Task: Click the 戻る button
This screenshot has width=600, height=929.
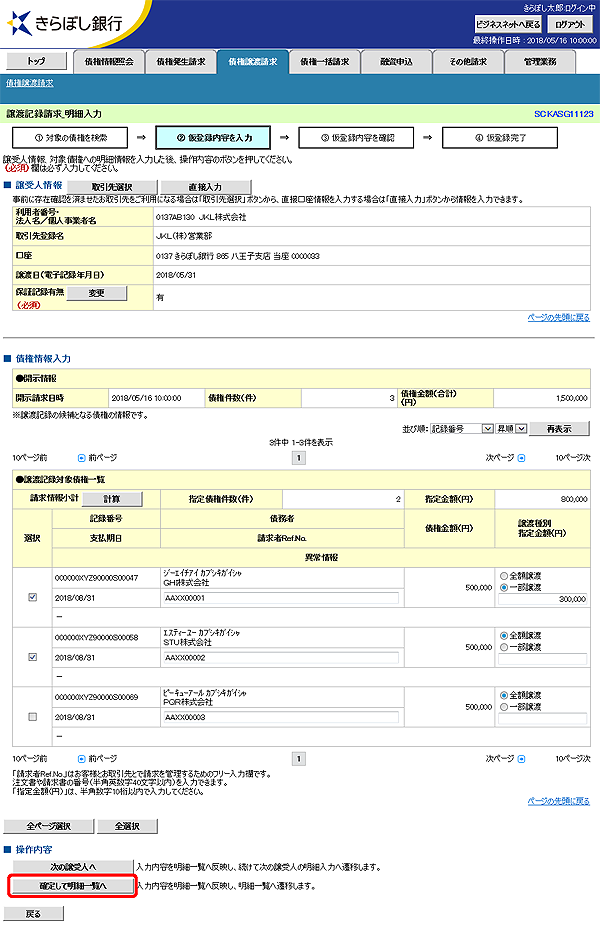Action: coord(34,914)
